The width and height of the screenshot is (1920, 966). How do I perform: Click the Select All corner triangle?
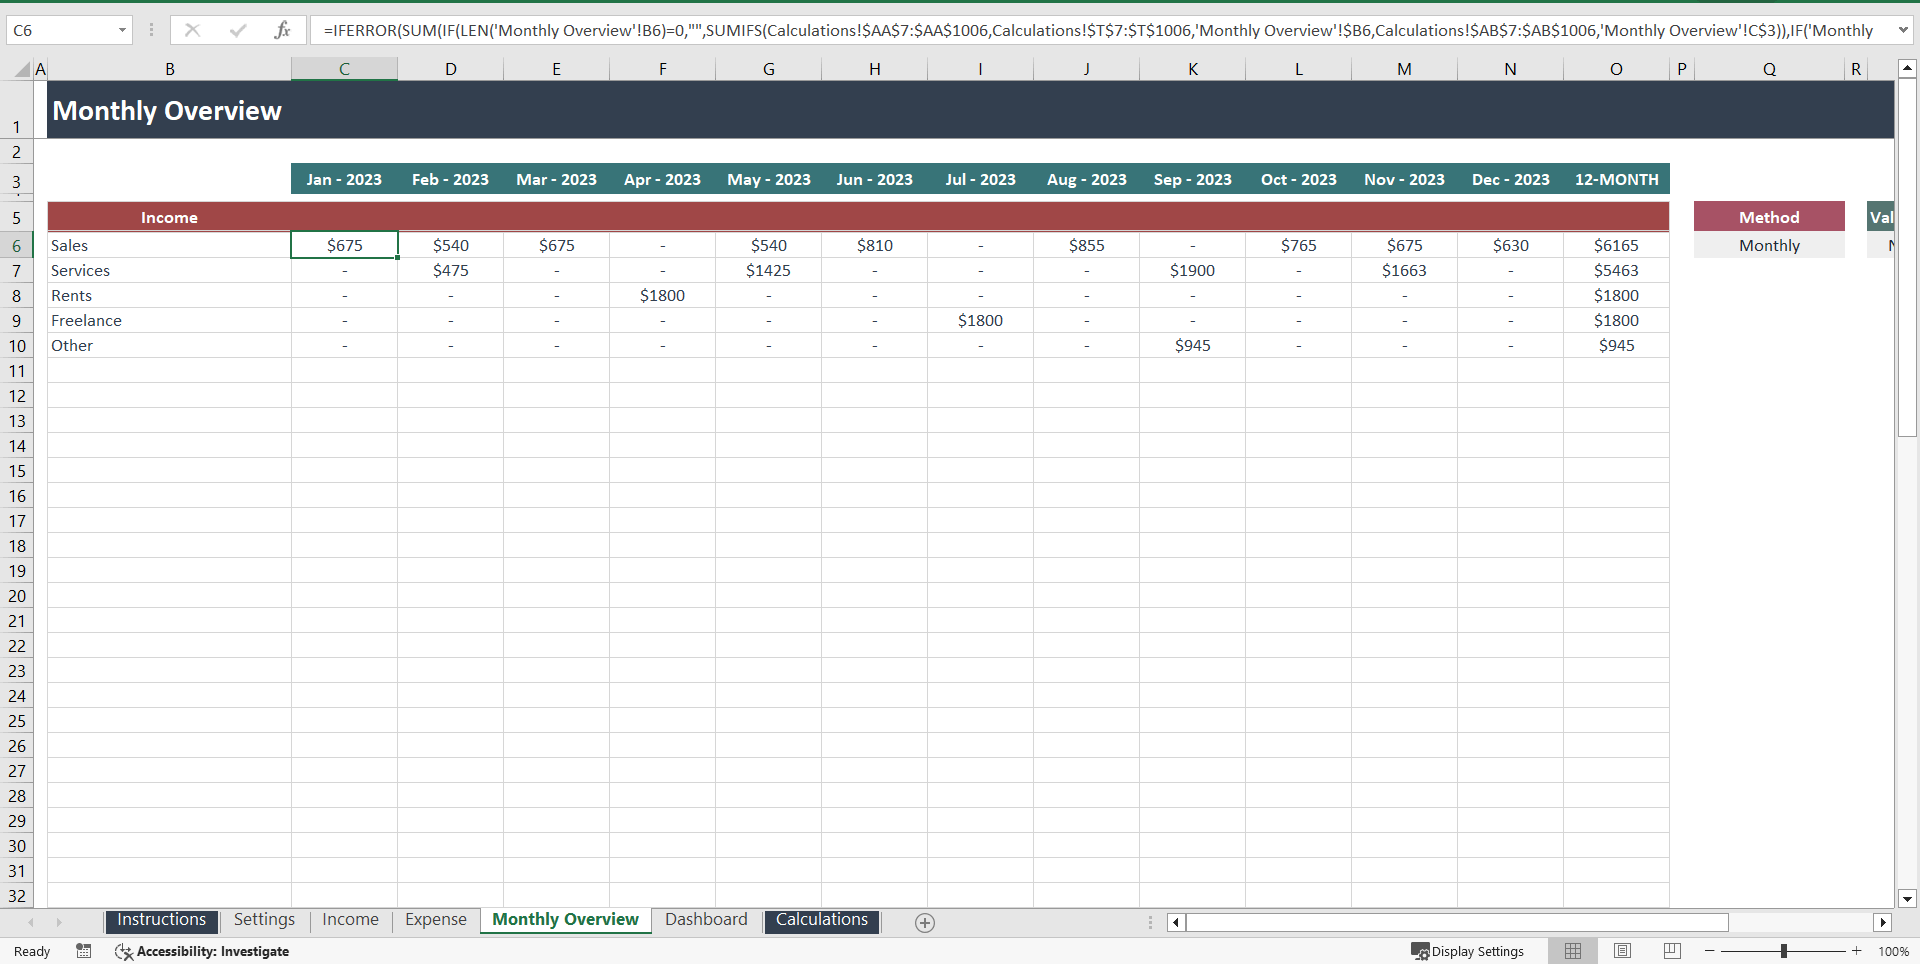pos(22,70)
